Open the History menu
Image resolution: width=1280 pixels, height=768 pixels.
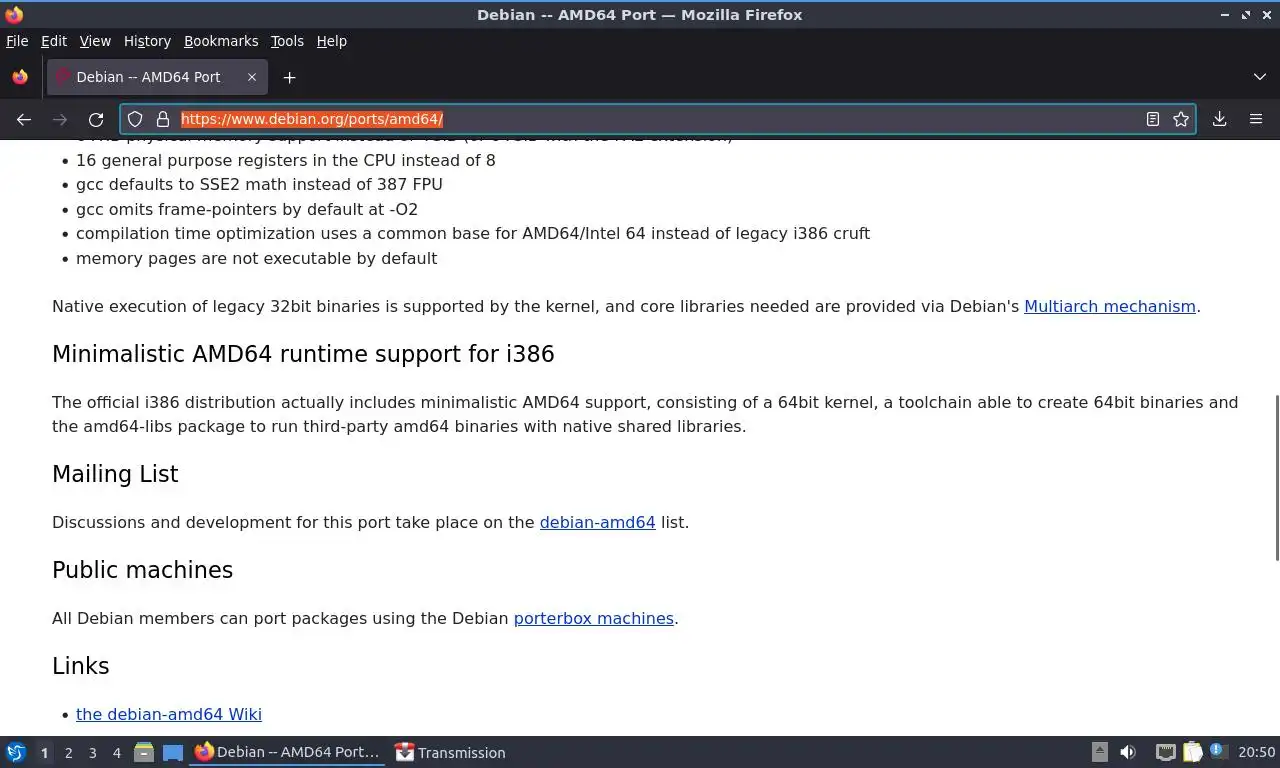pos(147,41)
